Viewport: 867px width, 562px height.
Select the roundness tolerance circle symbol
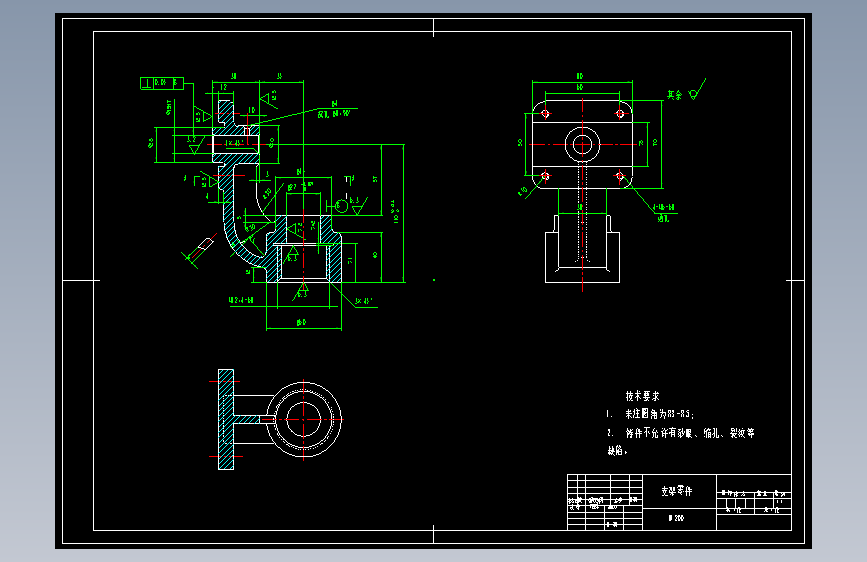coord(342,206)
